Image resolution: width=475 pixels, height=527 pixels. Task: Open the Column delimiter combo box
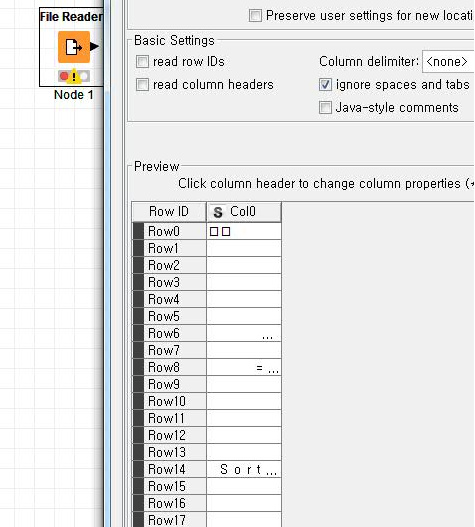(x=448, y=62)
